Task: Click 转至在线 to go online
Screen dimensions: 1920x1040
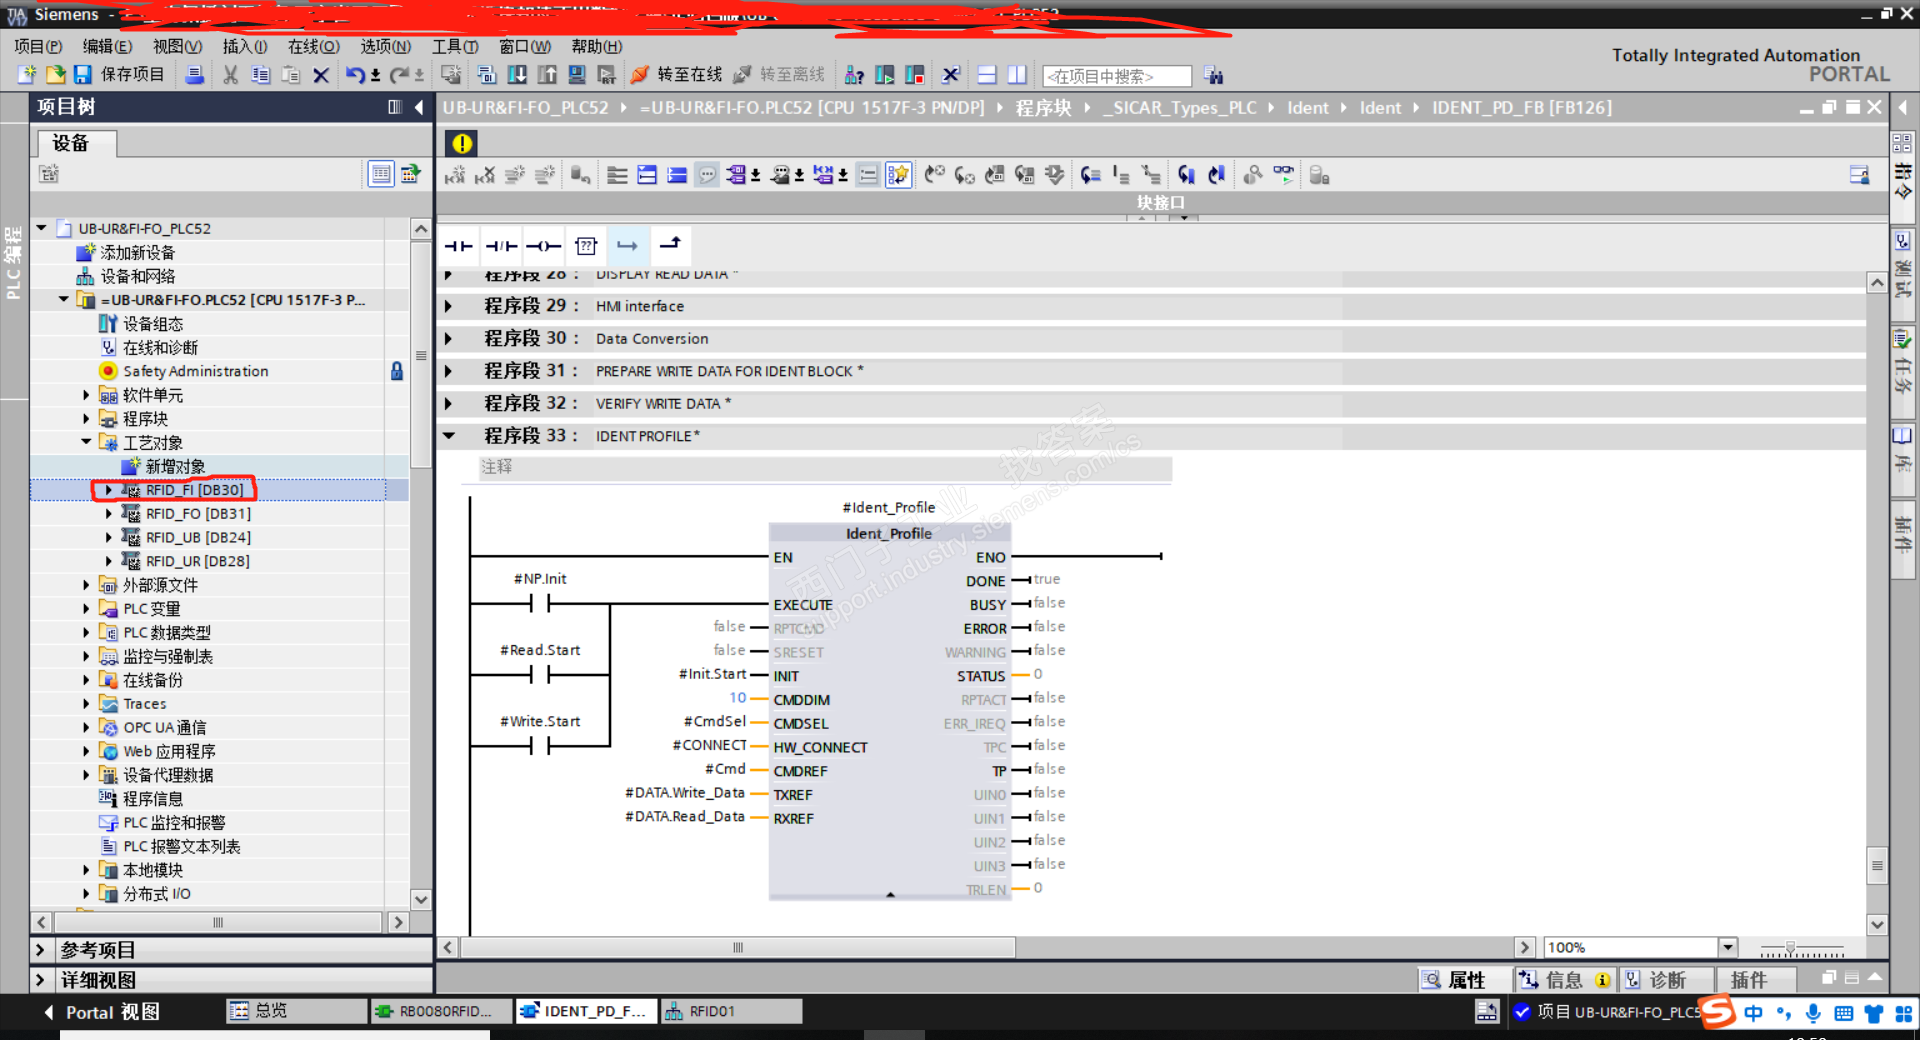Action: pyautogui.click(x=677, y=75)
